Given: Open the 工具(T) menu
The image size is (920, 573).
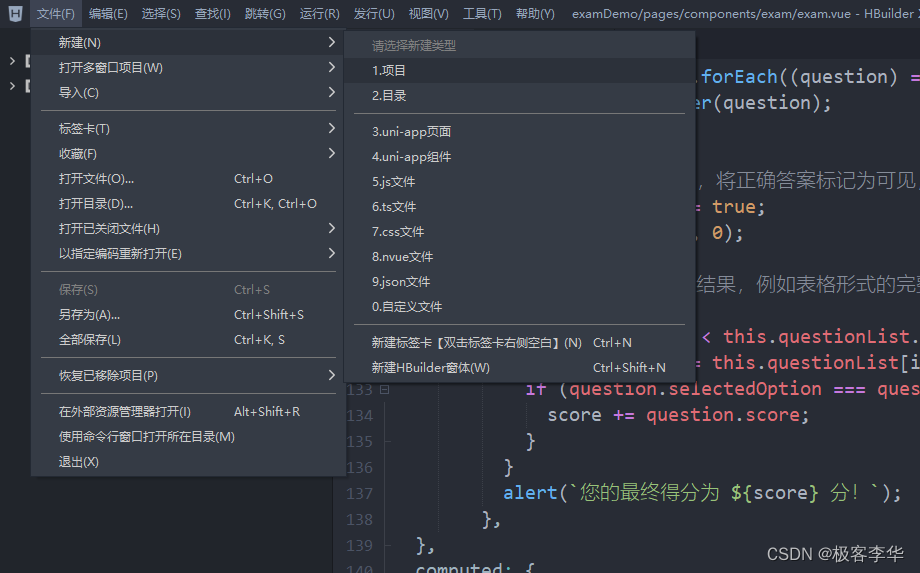Looking at the screenshot, I should pos(482,13).
